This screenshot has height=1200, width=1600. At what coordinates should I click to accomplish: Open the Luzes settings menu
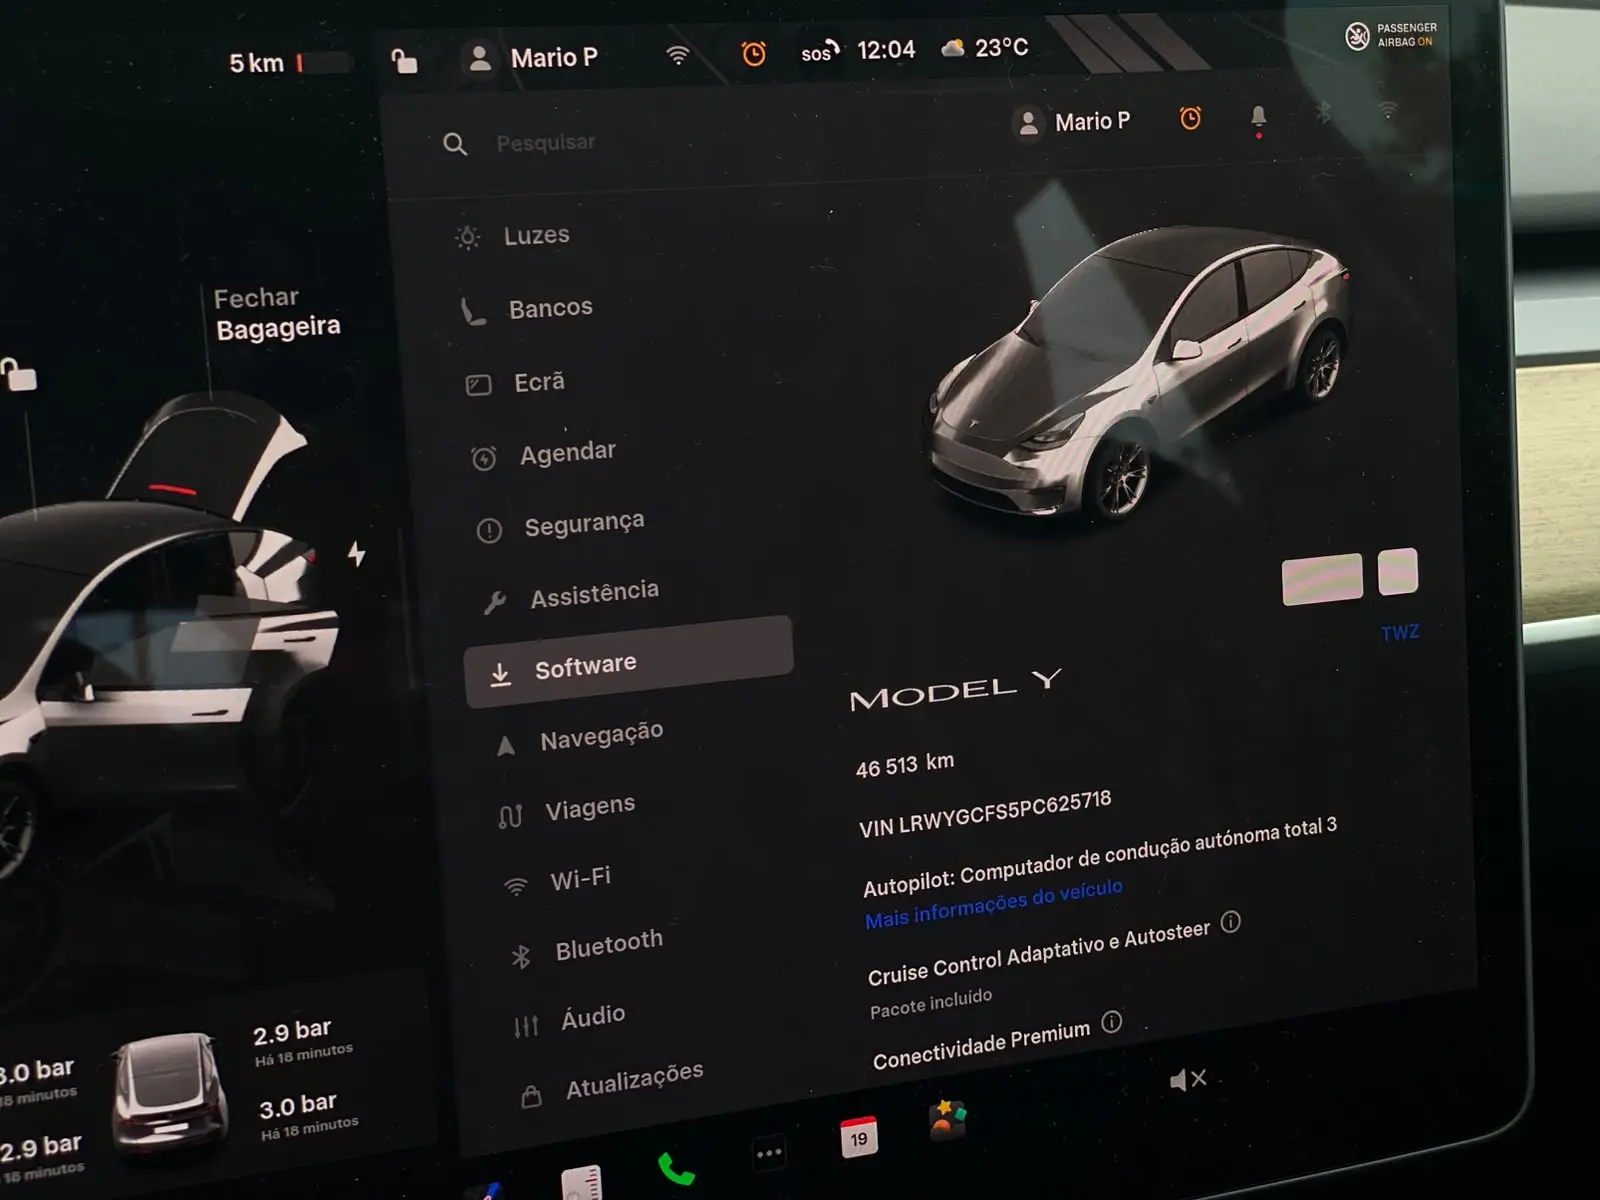tap(512, 236)
